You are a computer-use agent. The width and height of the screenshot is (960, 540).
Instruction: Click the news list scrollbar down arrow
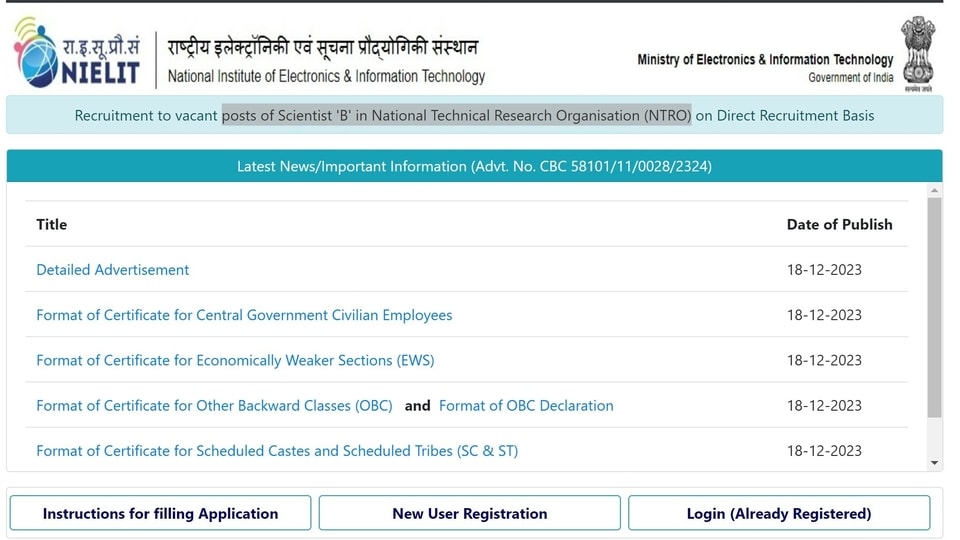coord(934,463)
